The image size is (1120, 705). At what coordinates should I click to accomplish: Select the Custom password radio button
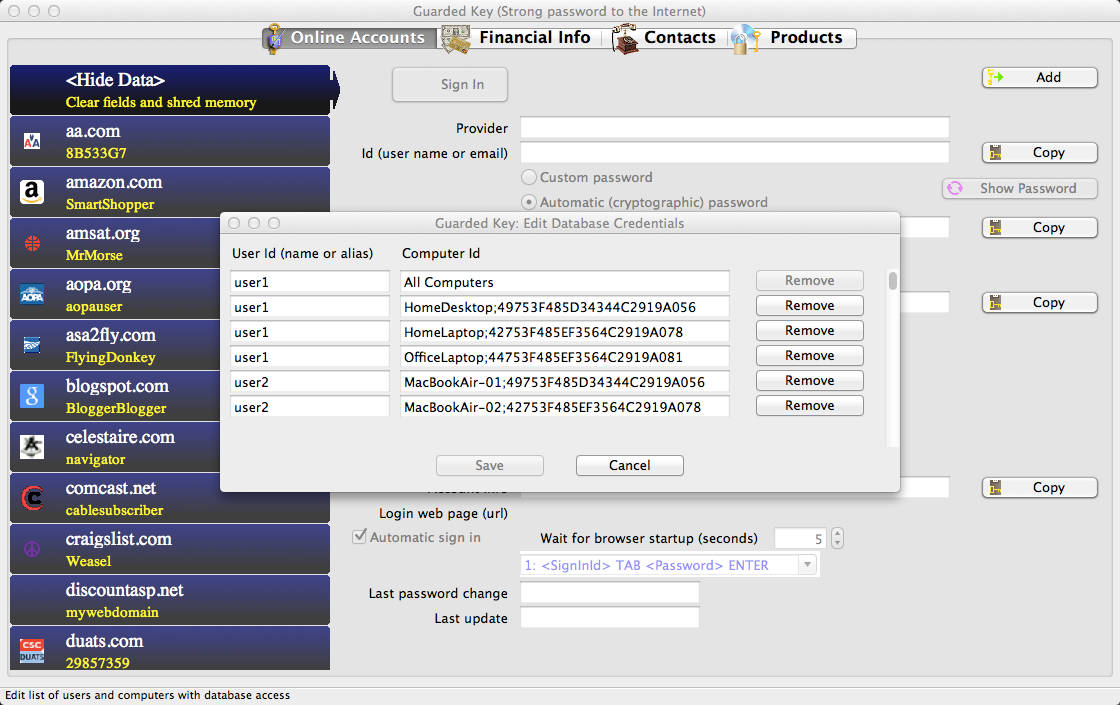coord(529,177)
